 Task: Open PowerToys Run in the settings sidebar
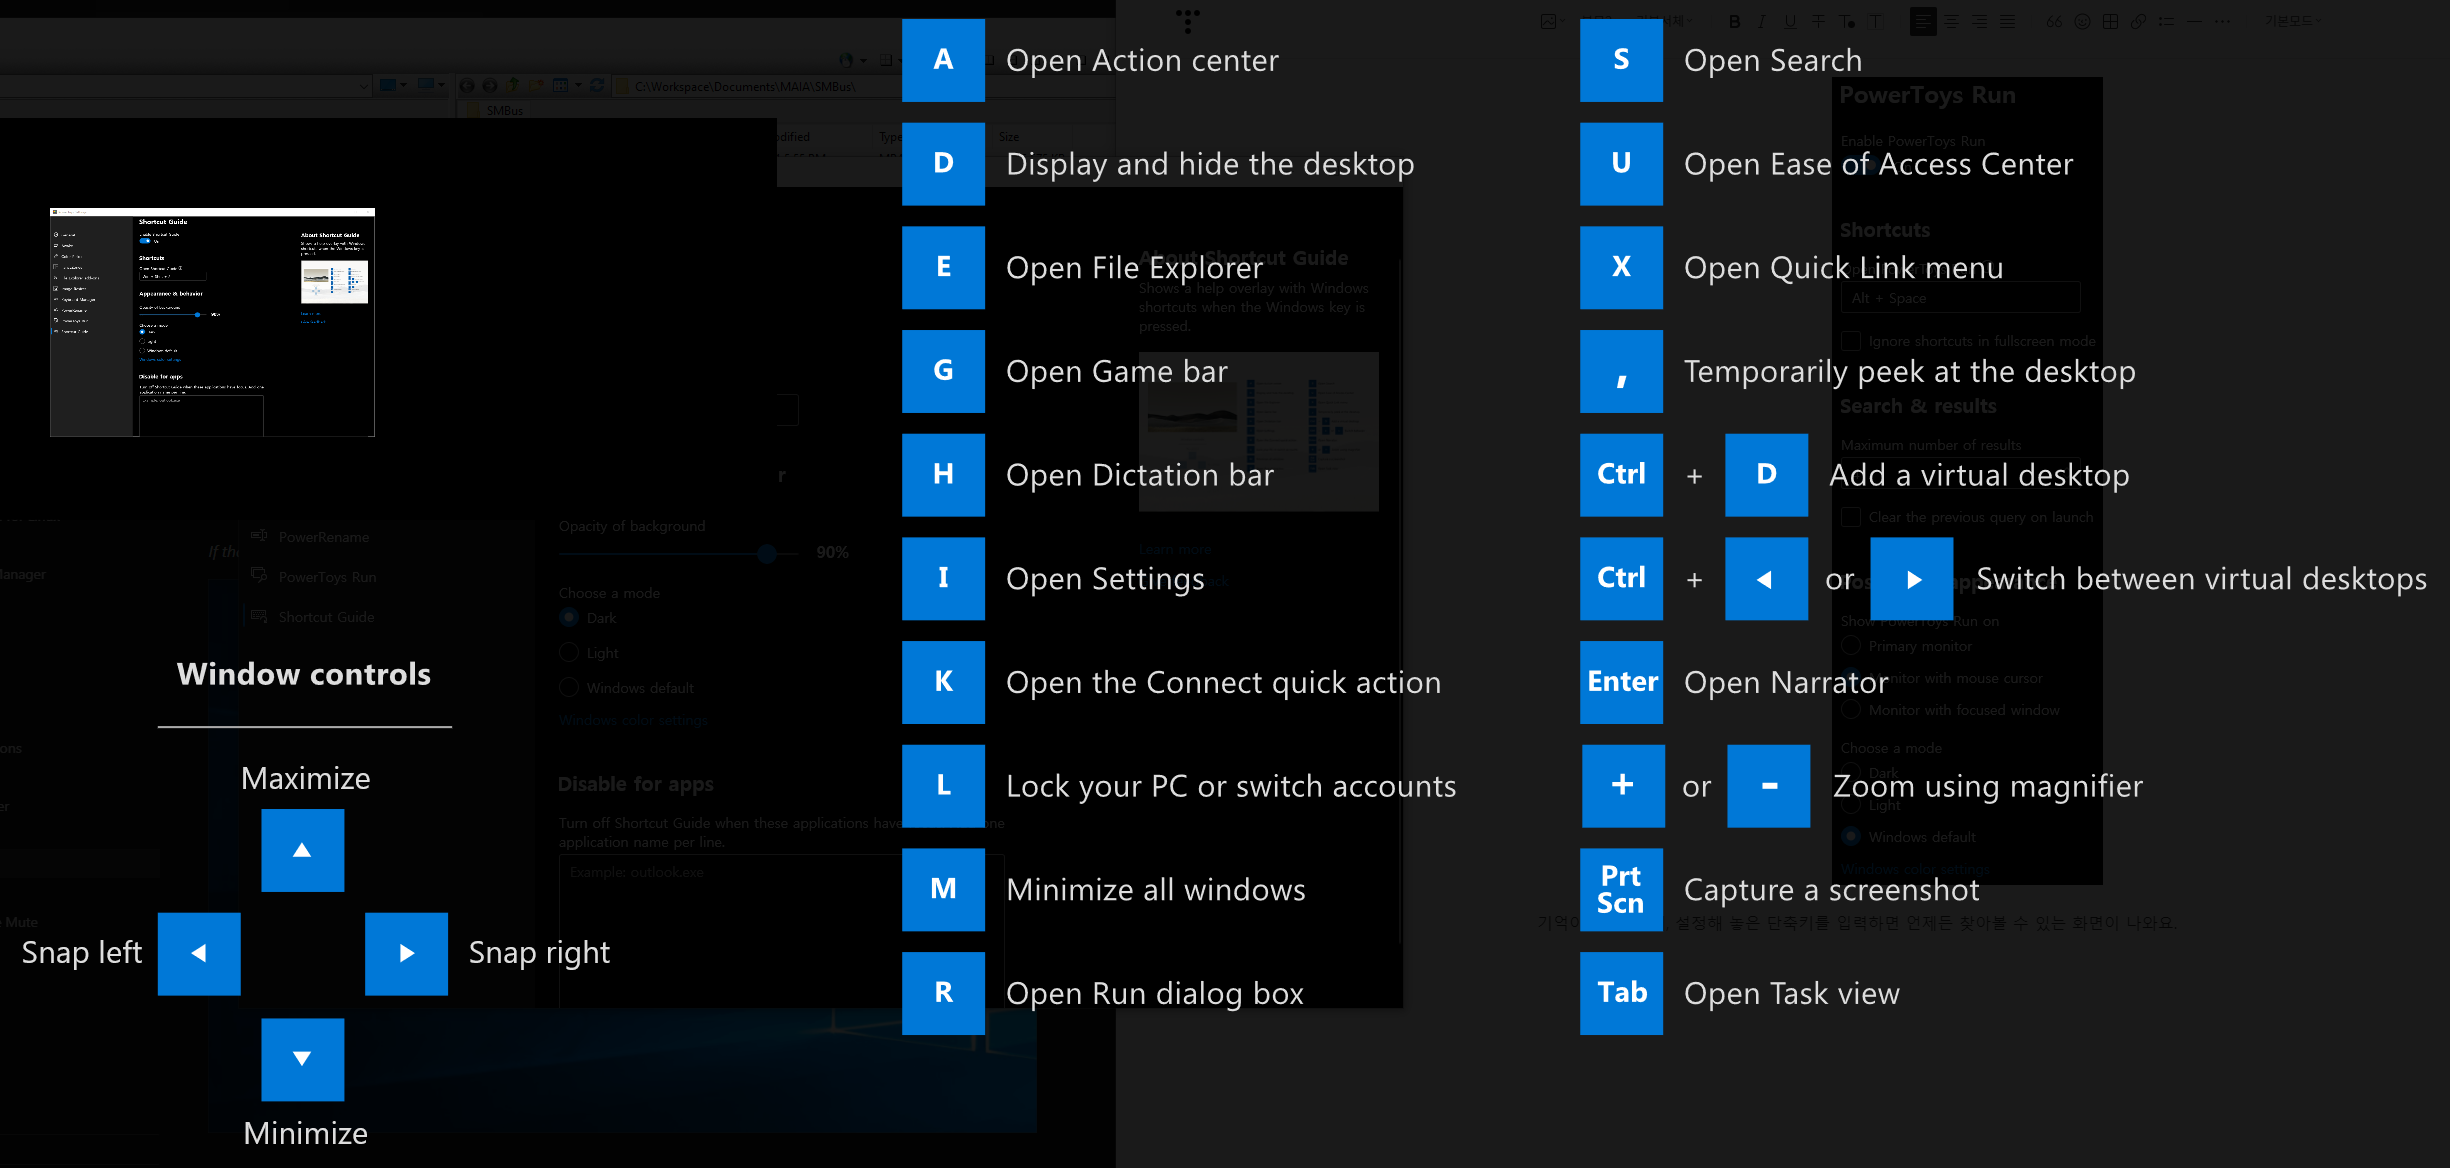pyautogui.click(x=327, y=577)
